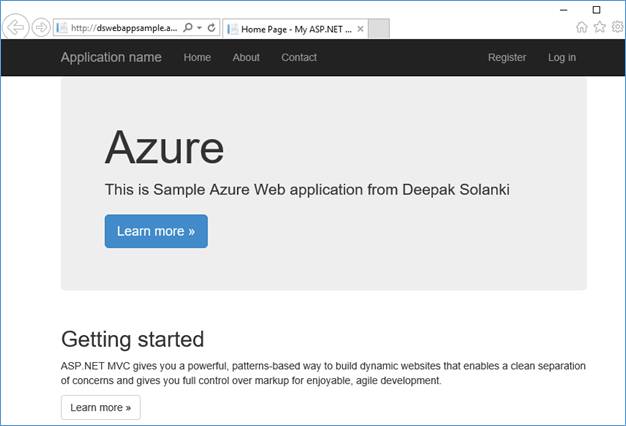Click the search magnifier icon in address bar

pos(187,28)
